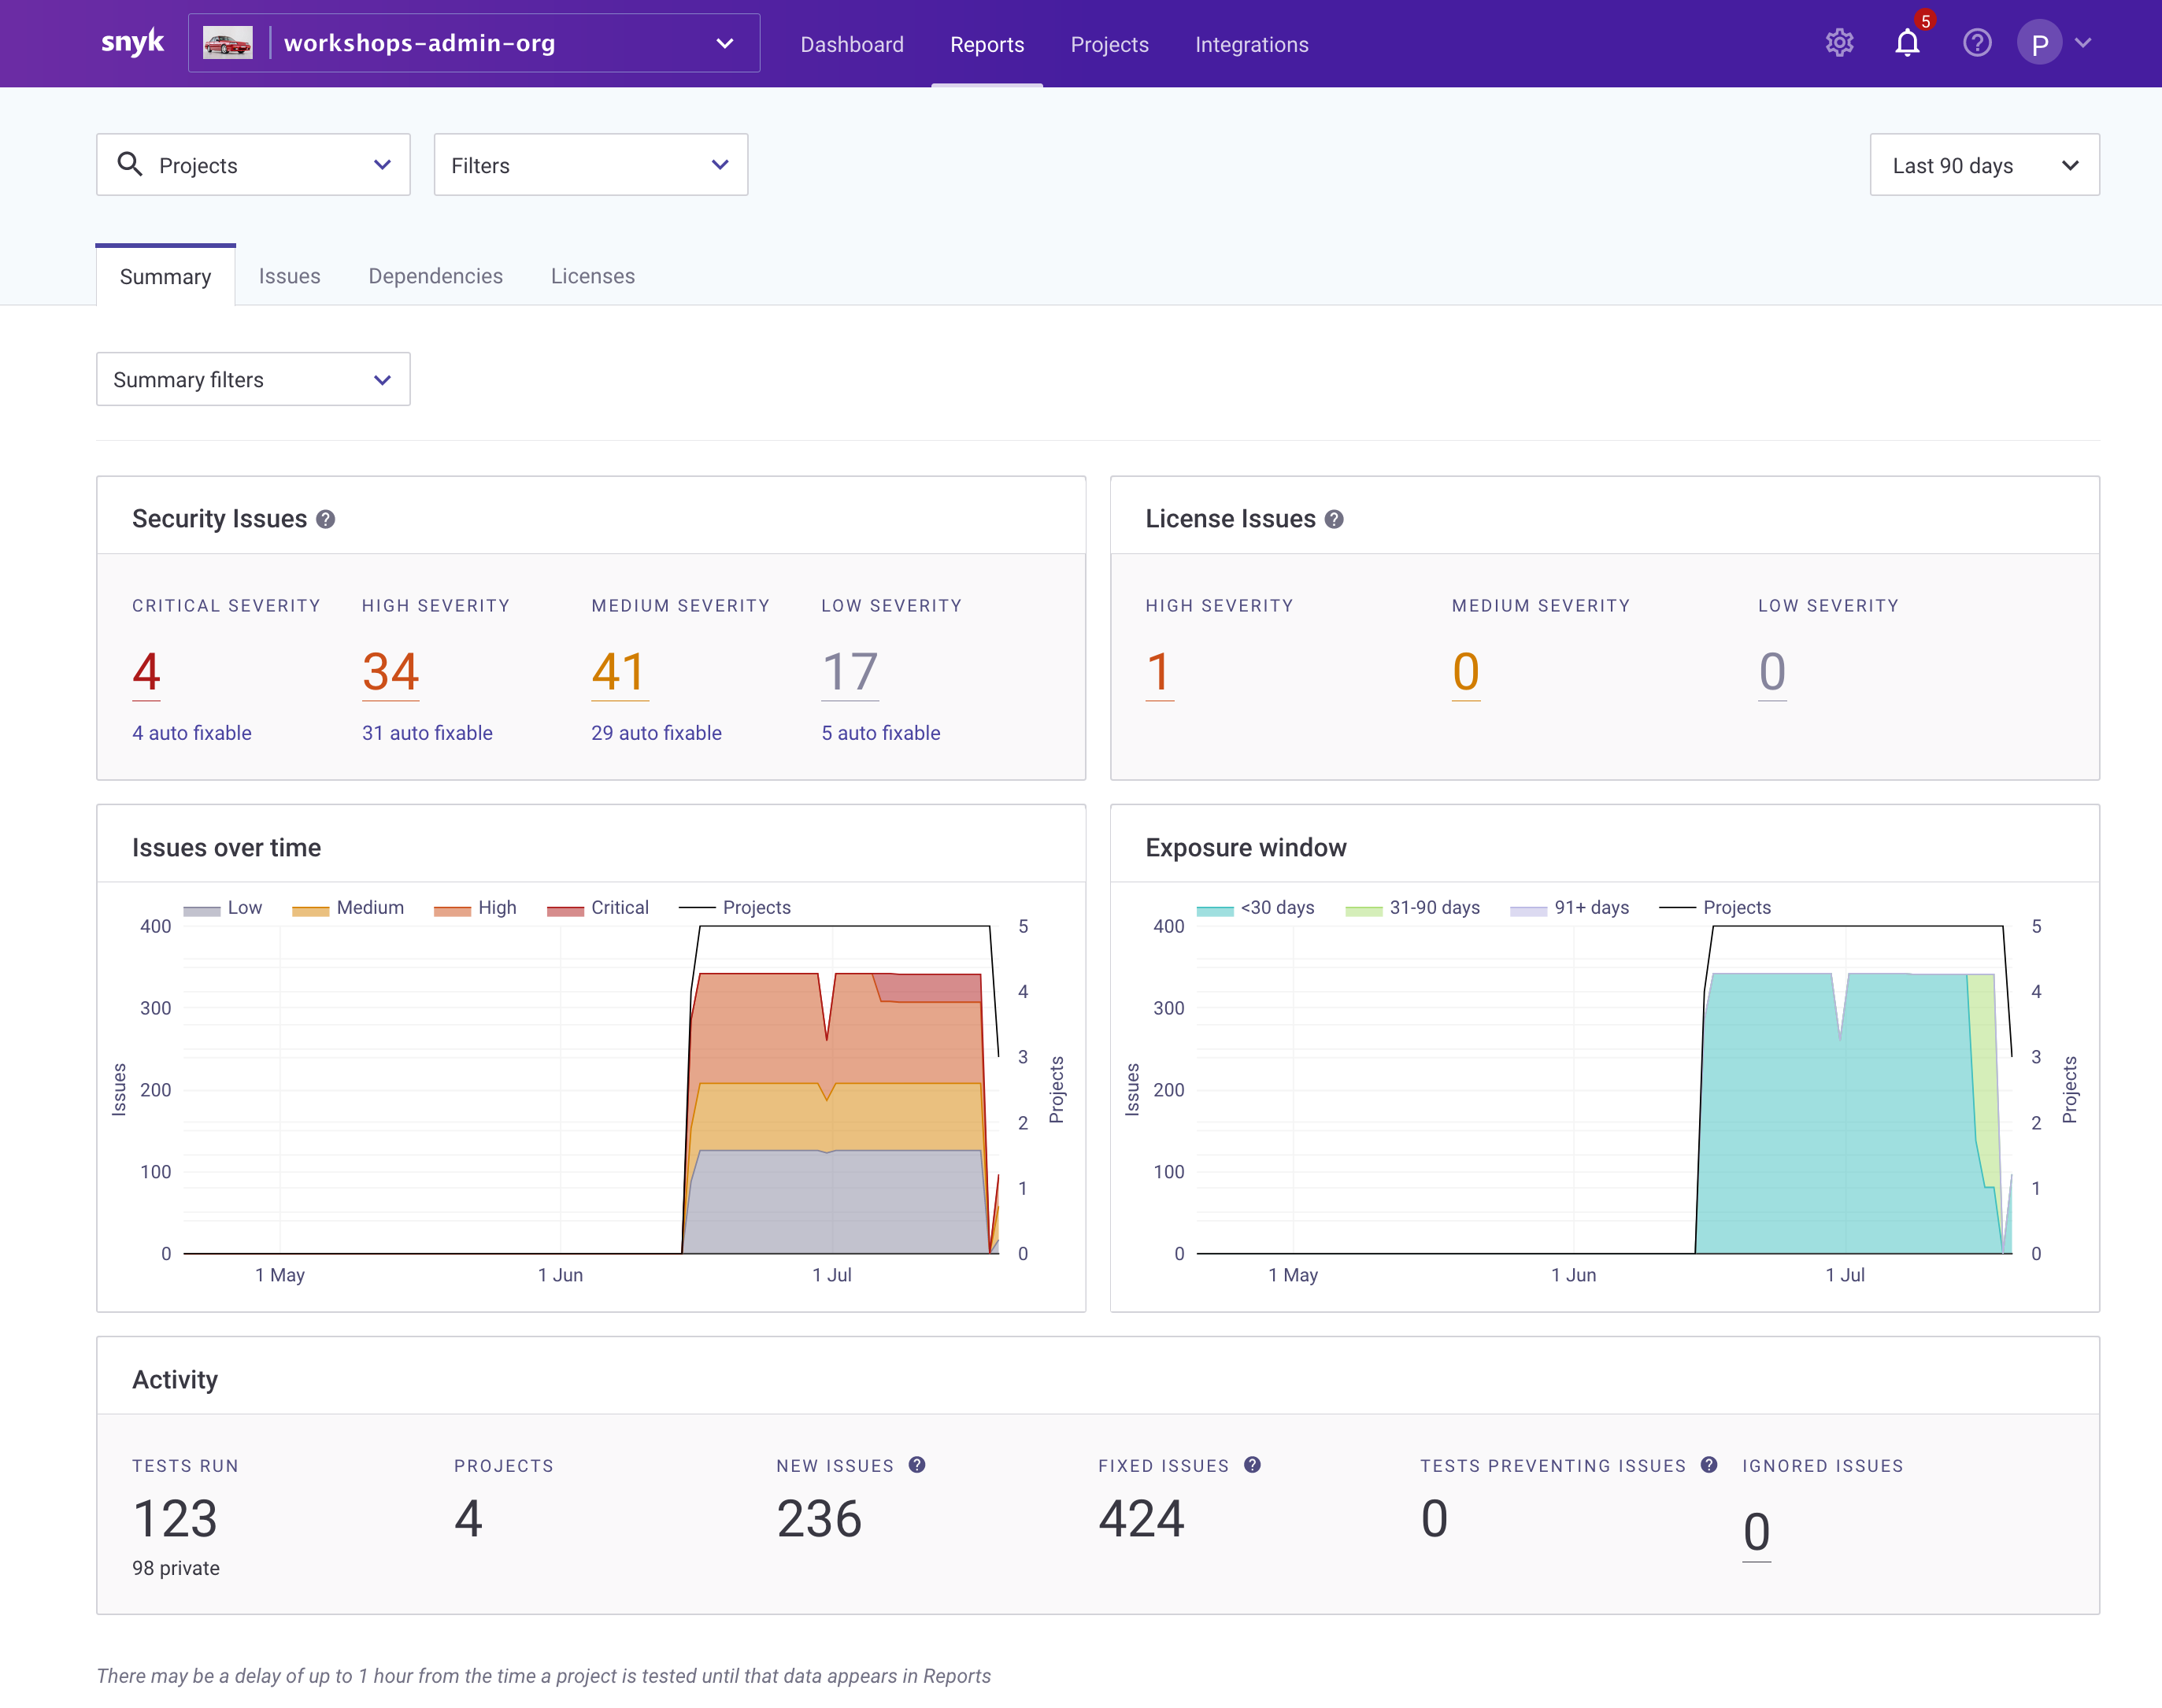The width and height of the screenshot is (2162, 1708).
Task: Switch to the Issues tab
Action: [x=289, y=276]
